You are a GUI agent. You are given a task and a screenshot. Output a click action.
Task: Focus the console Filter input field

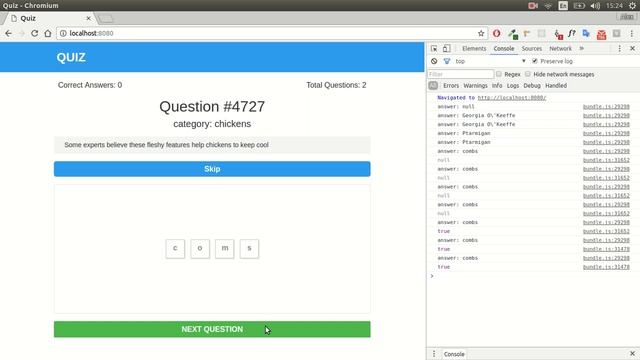click(x=461, y=74)
